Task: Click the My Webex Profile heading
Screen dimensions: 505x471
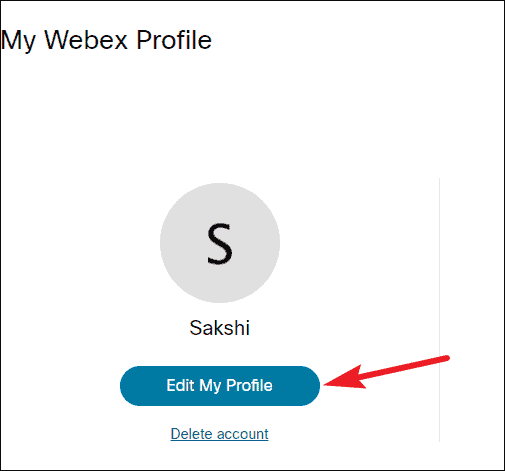Action: [x=106, y=40]
